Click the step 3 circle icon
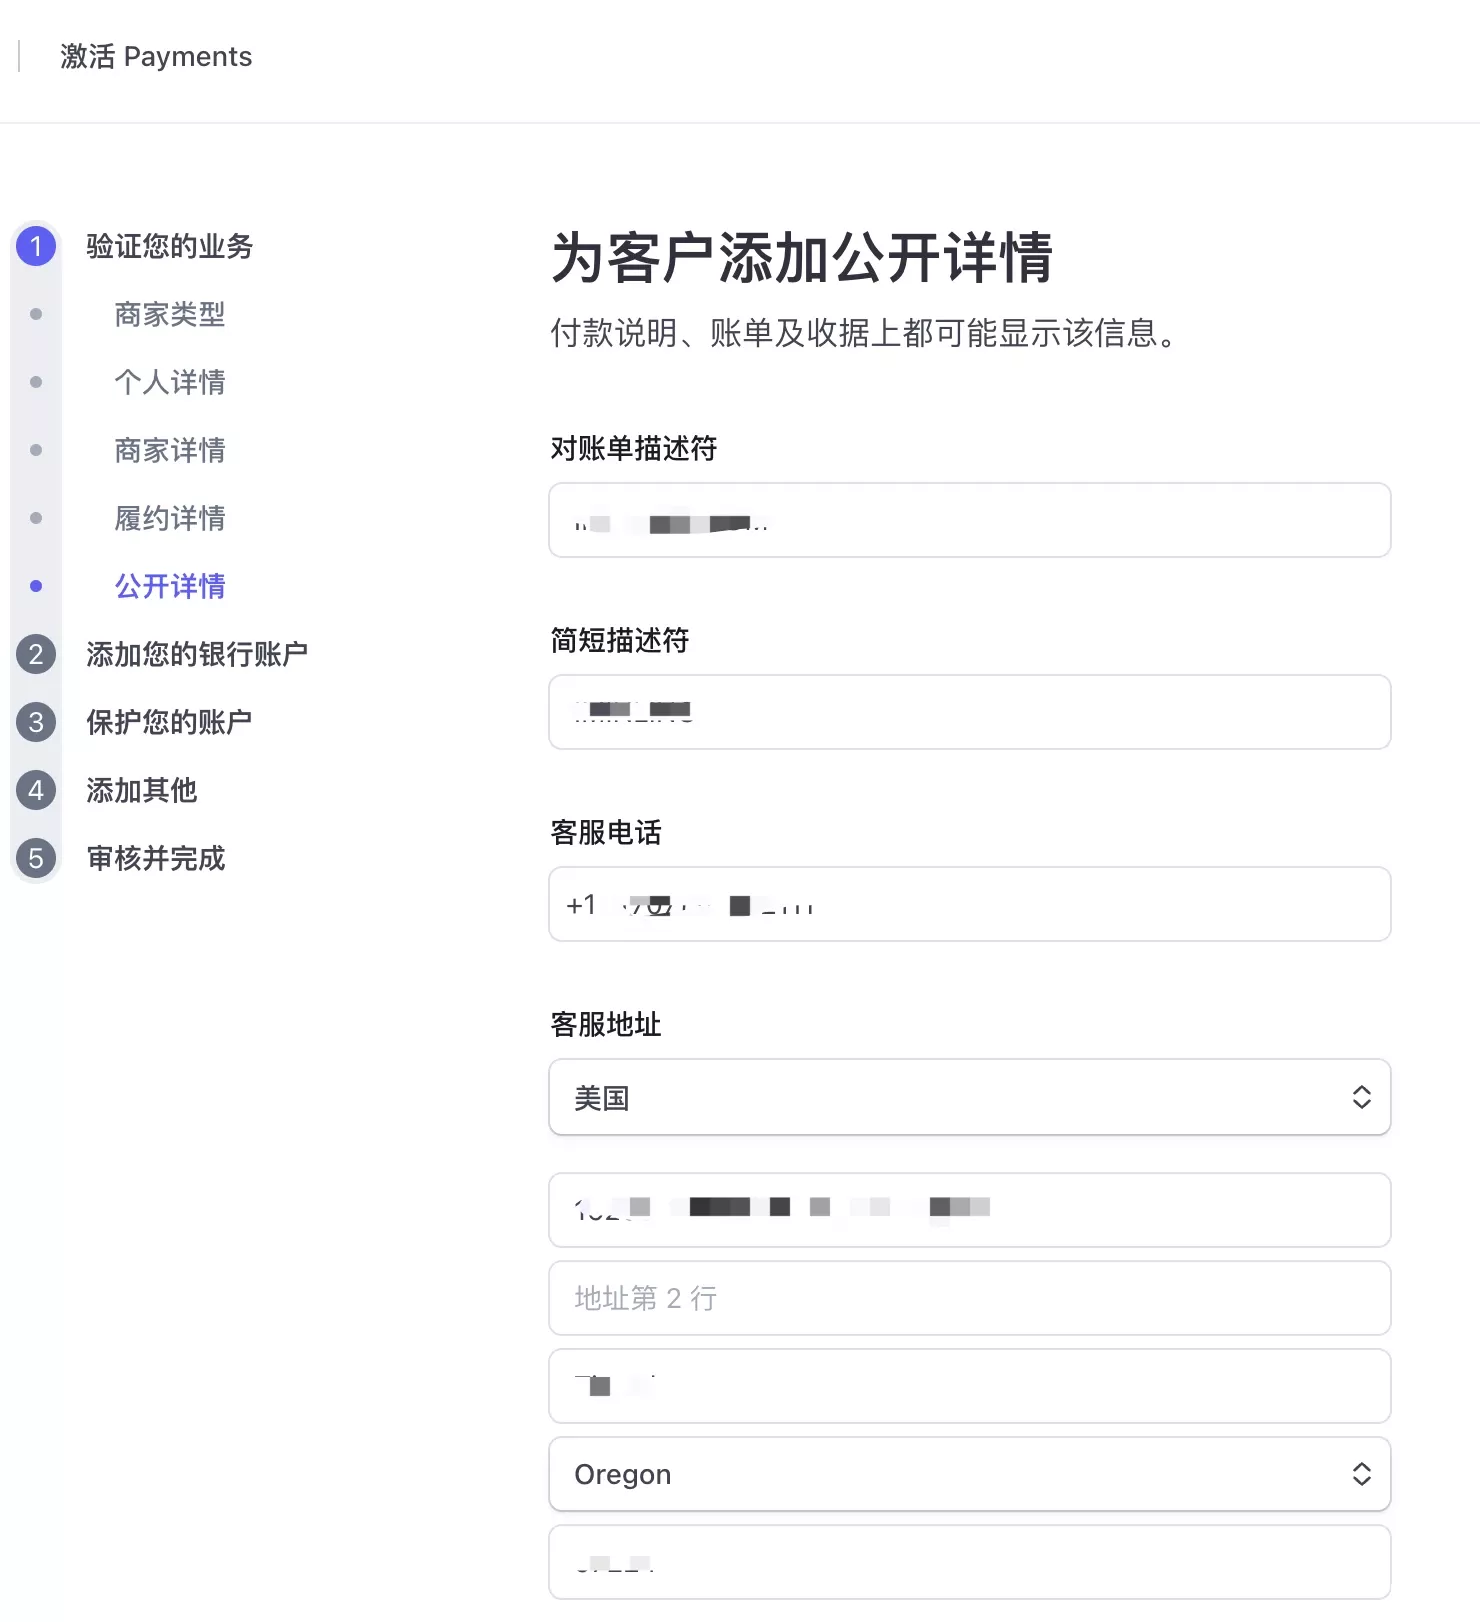1480x1622 pixels. click(36, 722)
